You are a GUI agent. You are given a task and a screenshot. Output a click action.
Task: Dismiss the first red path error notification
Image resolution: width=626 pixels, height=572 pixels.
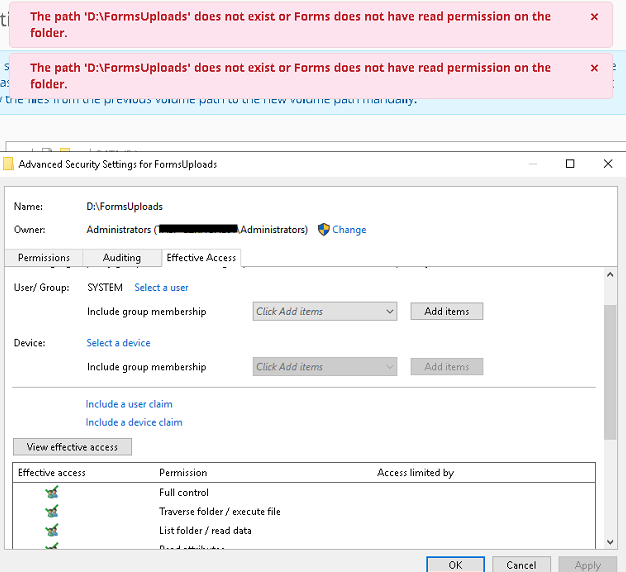tap(594, 17)
